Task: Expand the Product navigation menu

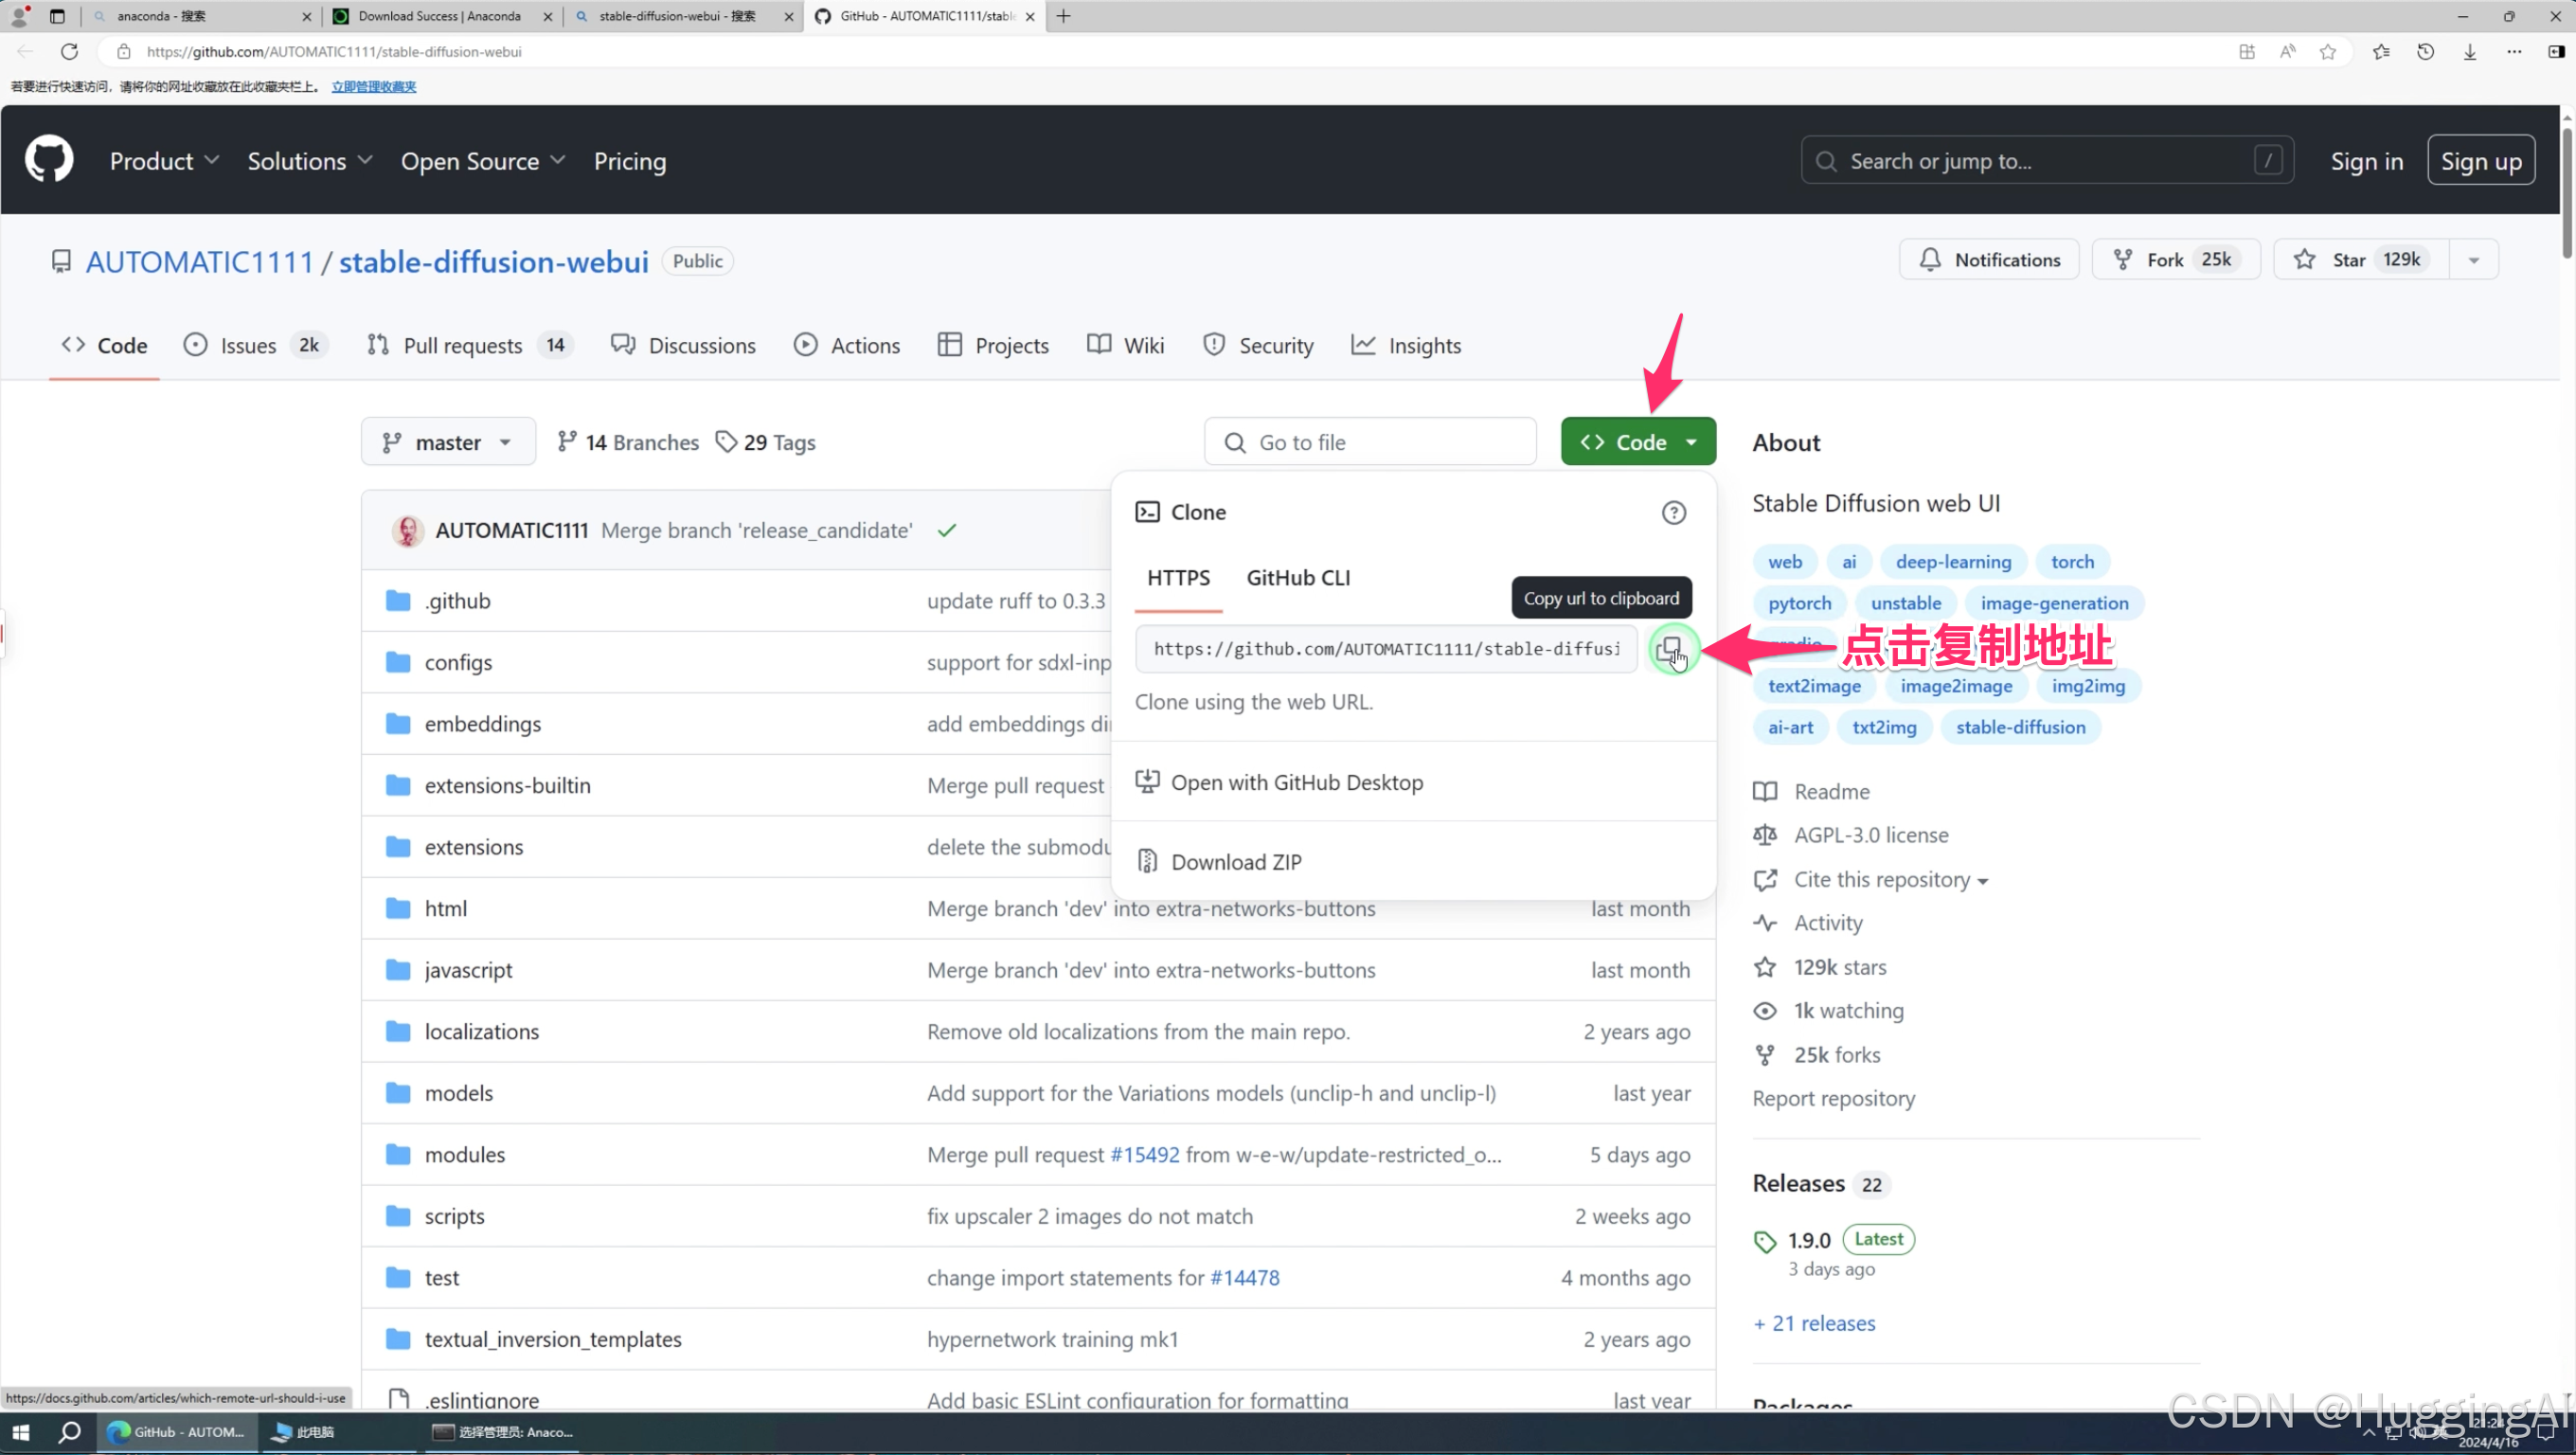Action: pyautogui.click(x=164, y=161)
